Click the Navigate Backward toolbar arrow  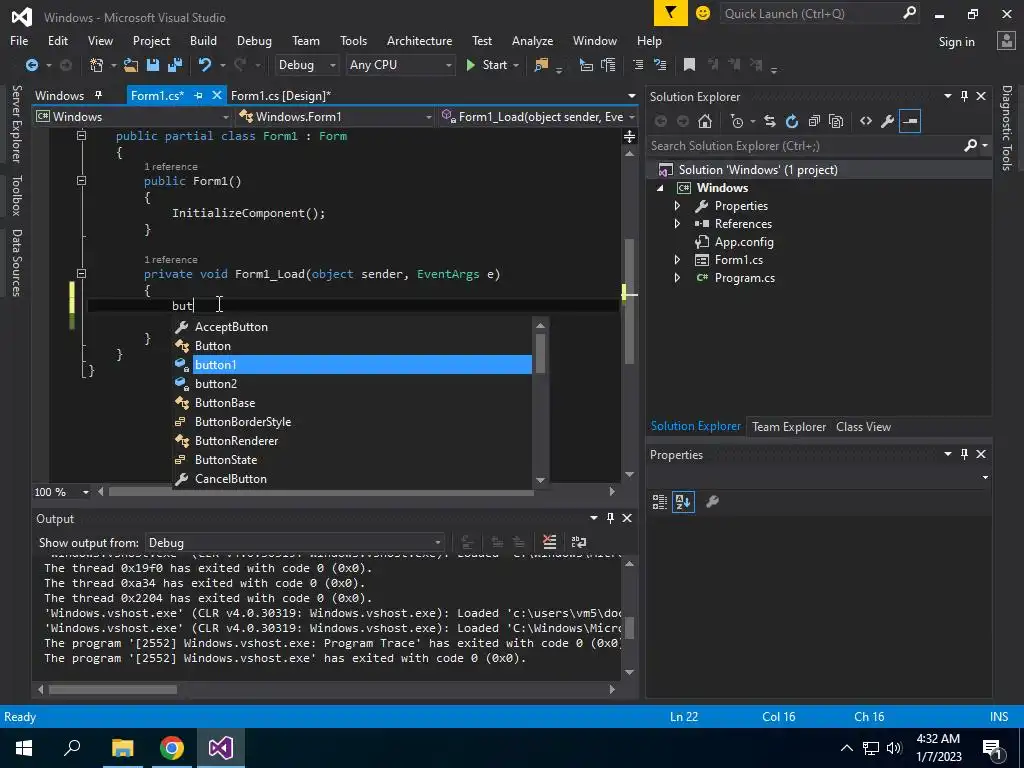coord(31,65)
